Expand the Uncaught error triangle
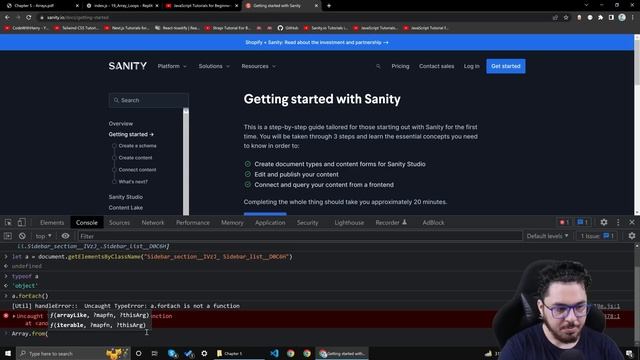Screen dimensions: 640x360 tap(13, 316)
